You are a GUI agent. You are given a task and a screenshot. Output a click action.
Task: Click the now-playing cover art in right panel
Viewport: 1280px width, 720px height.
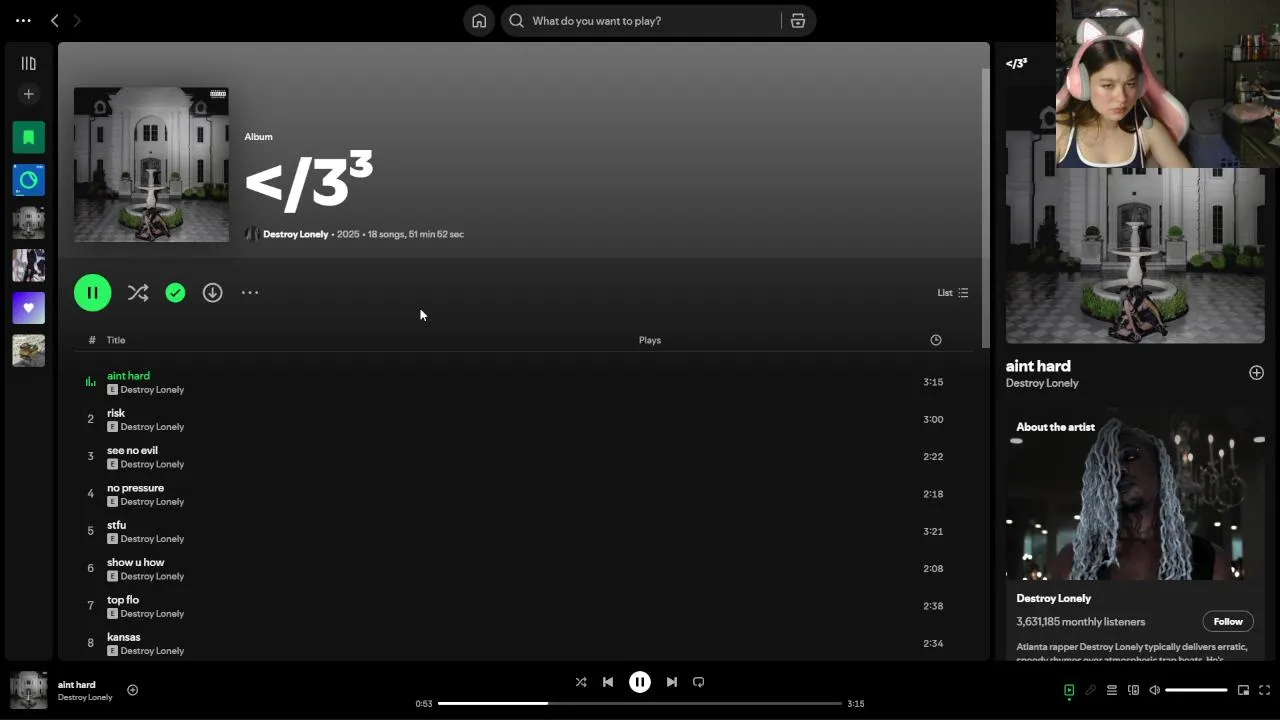click(x=1135, y=256)
